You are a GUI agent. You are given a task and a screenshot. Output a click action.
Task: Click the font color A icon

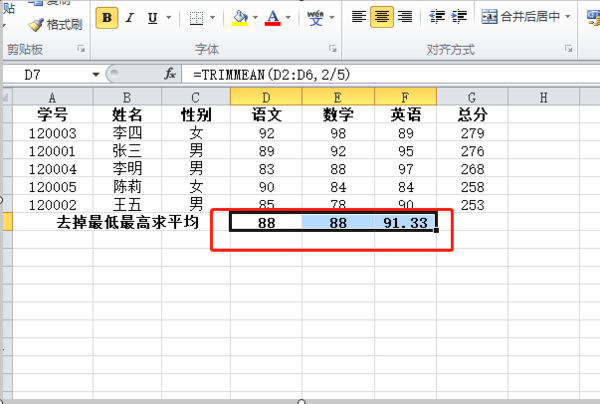point(273,18)
